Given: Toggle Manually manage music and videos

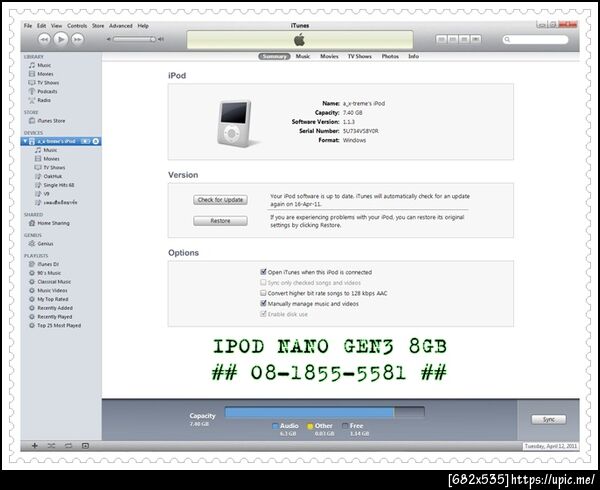Looking at the screenshot, I should click(263, 303).
